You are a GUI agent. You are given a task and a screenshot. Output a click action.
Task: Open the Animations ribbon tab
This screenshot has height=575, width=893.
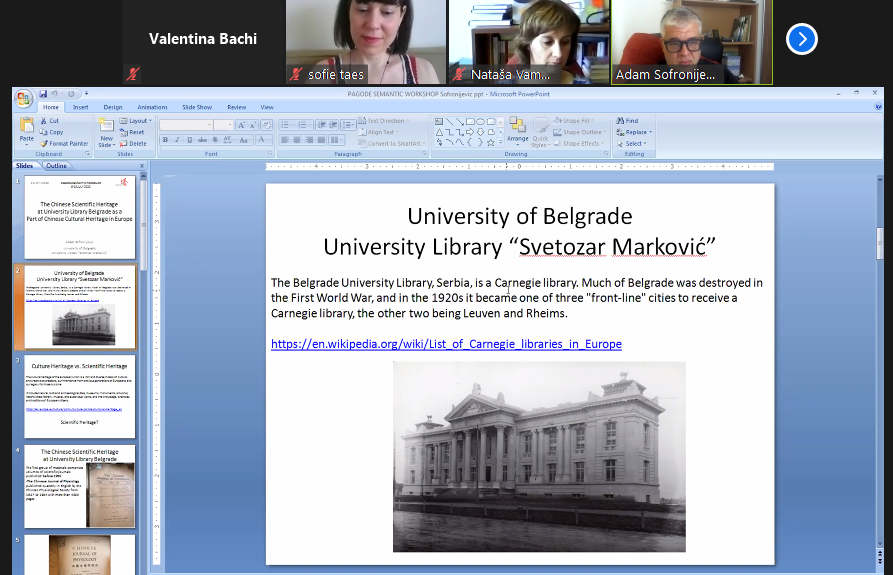(x=152, y=107)
